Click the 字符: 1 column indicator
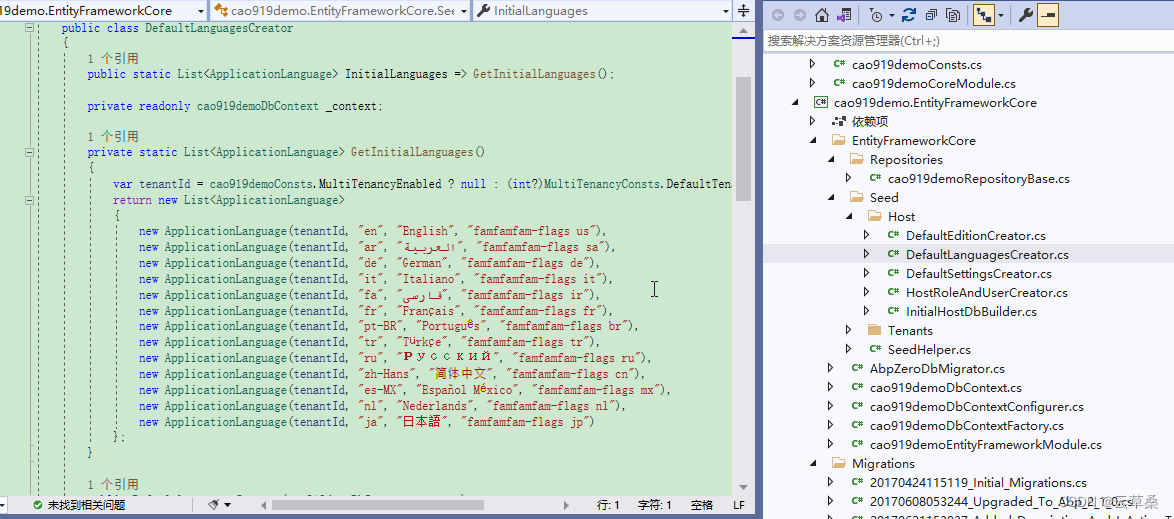1174x519 pixels. click(655, 506)
